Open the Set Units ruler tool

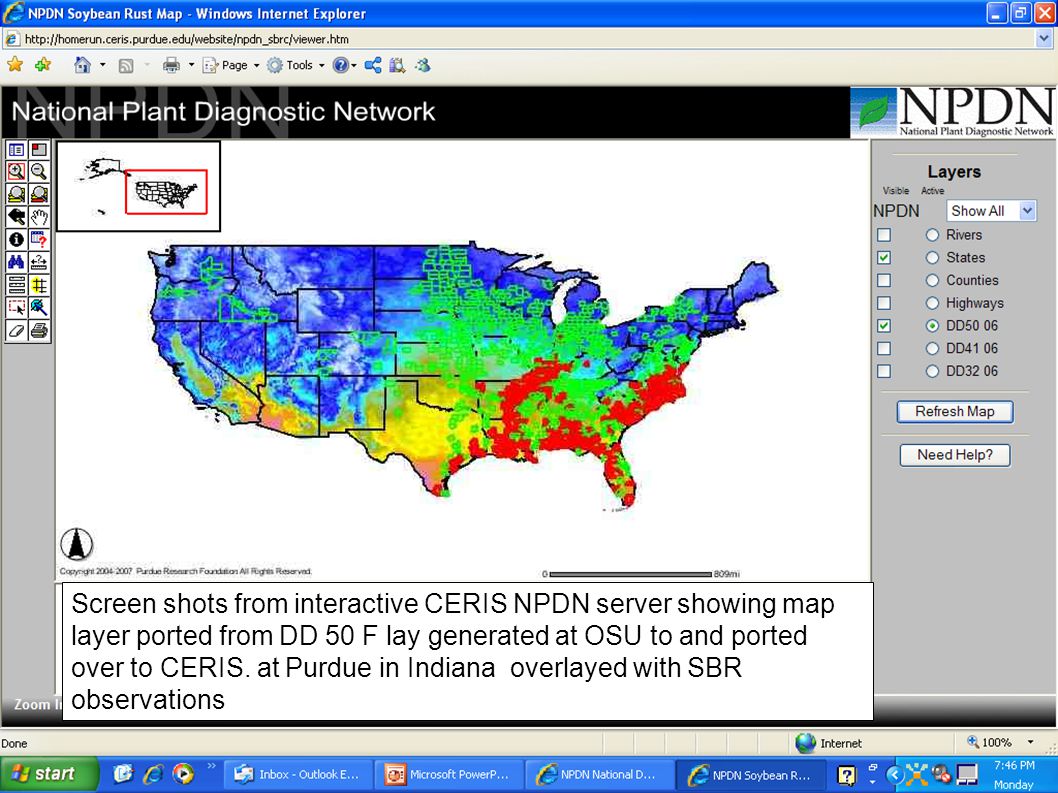click(x=17, y=285)
